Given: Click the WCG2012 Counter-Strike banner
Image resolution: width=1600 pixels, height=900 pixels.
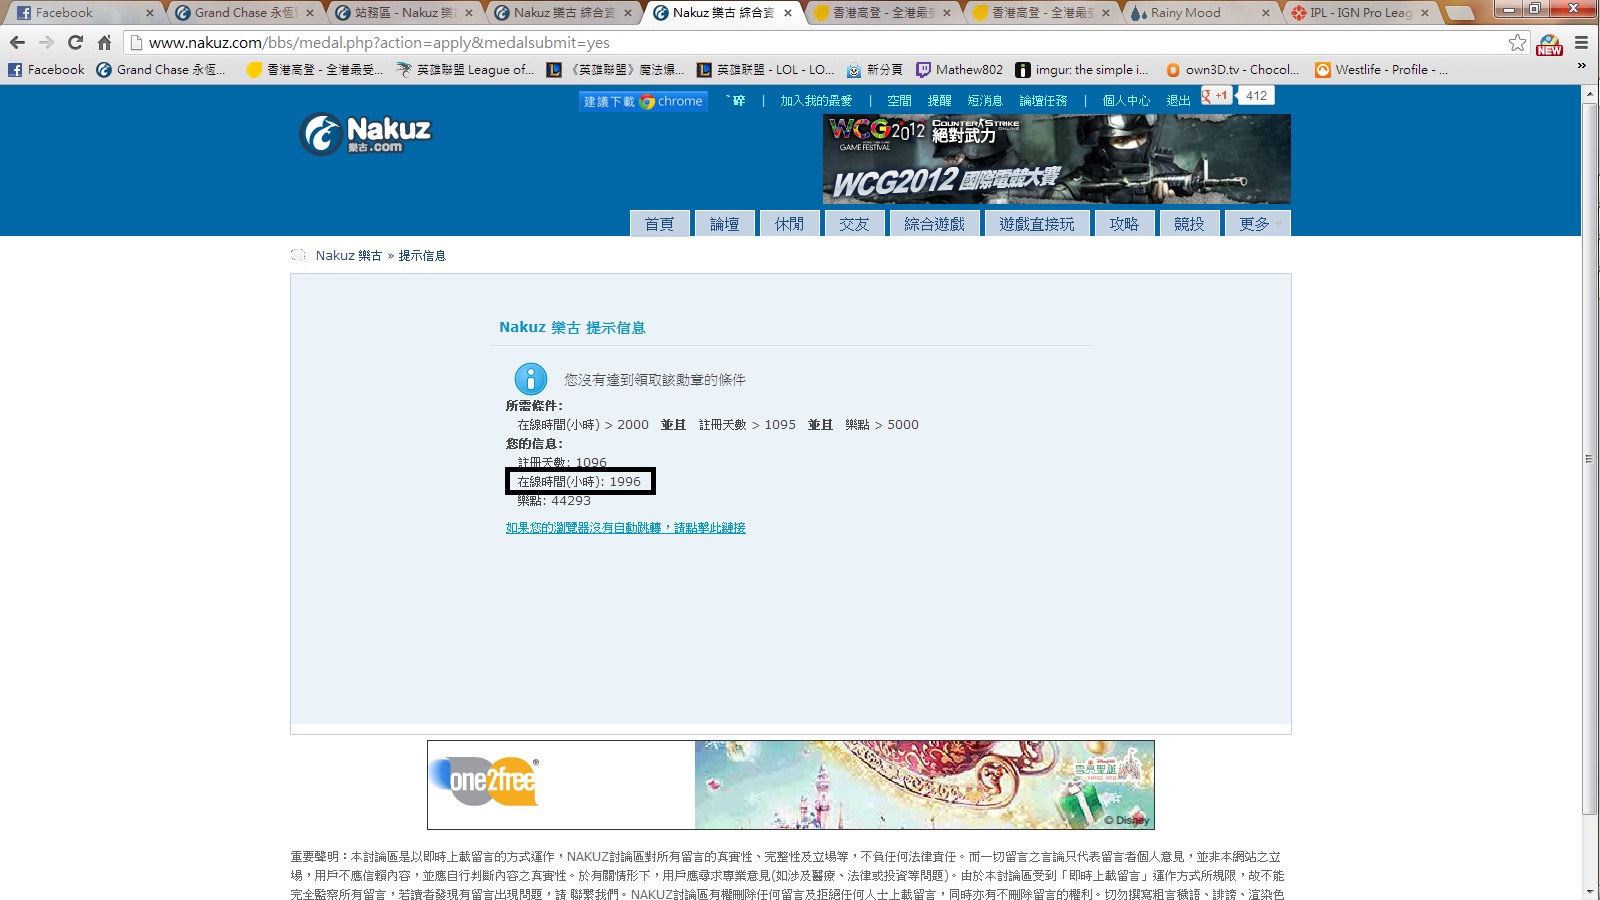Looking at the screenshot, I should (1056, 159).
